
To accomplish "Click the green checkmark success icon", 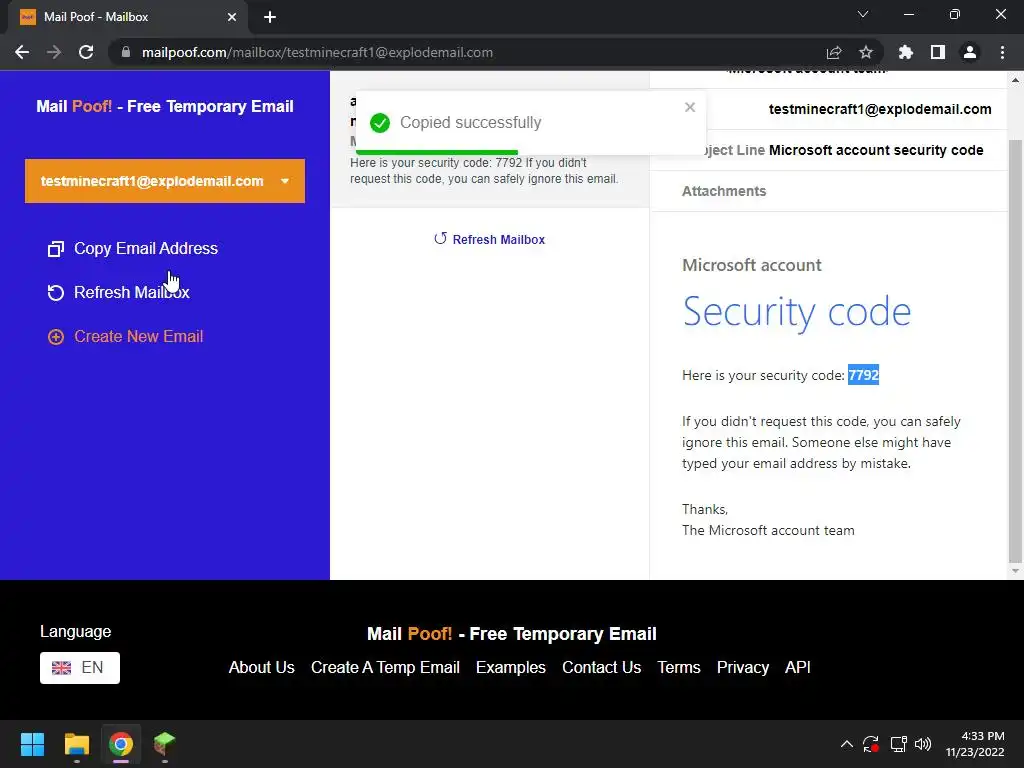I will pyautogui.click(x=379, y=123).
